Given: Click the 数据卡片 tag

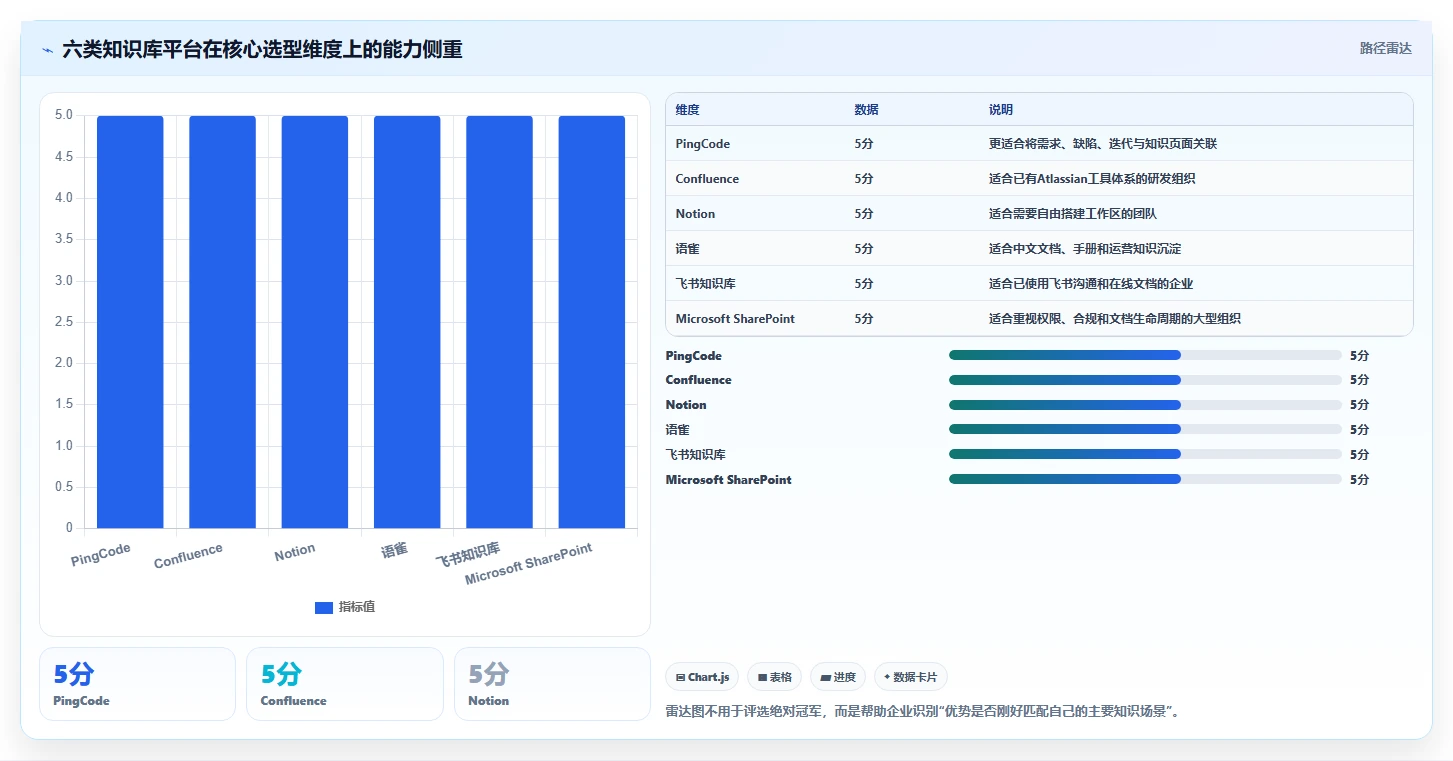Looking at the screenshot, I should coord(910,677).
